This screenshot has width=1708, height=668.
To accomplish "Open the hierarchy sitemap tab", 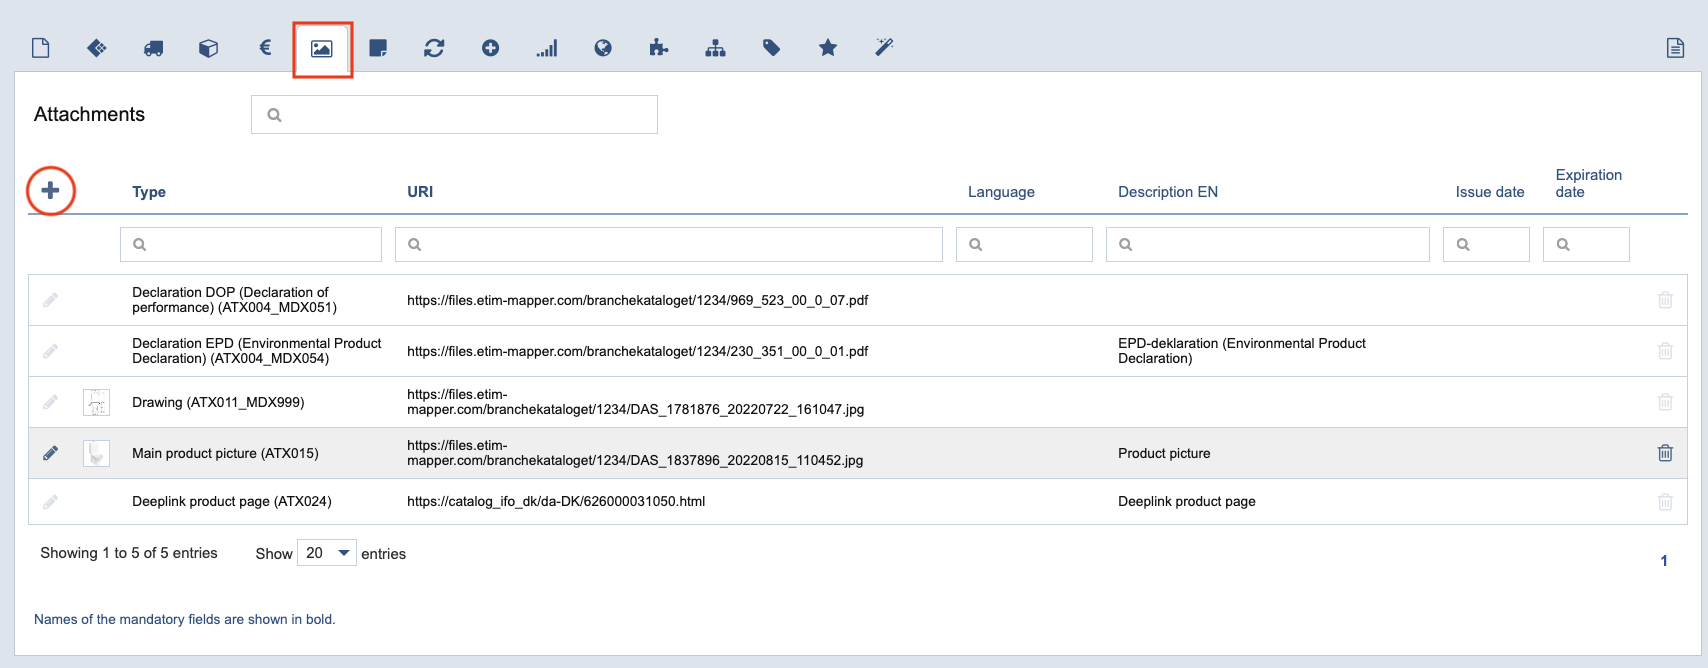I will [x=715, y=48].
